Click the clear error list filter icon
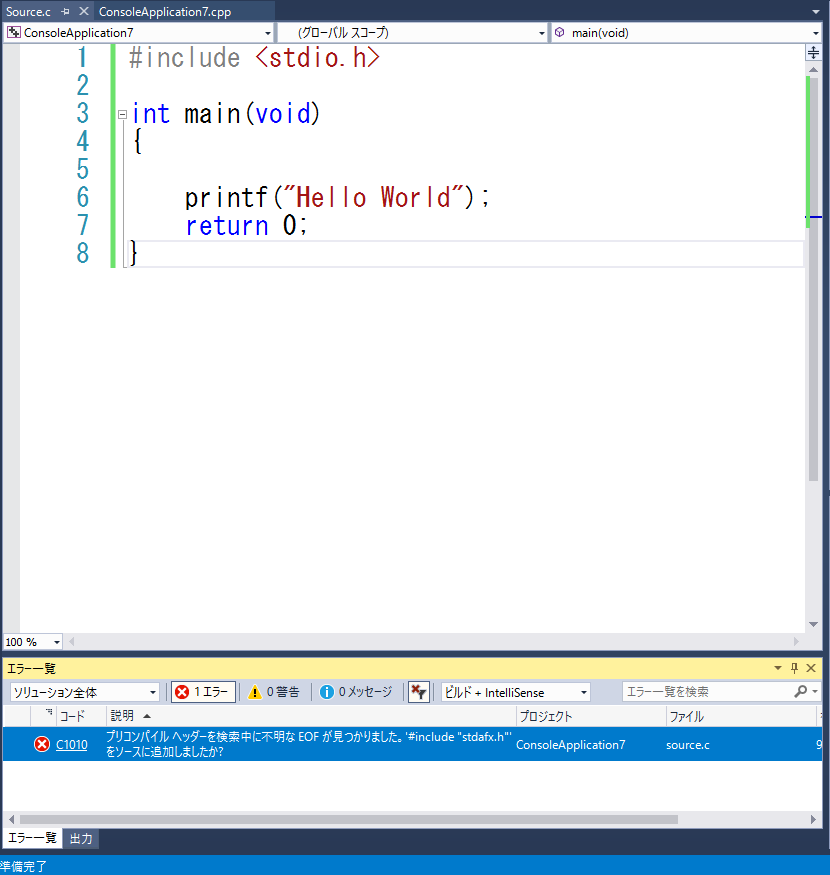 [x=419, y=692]
